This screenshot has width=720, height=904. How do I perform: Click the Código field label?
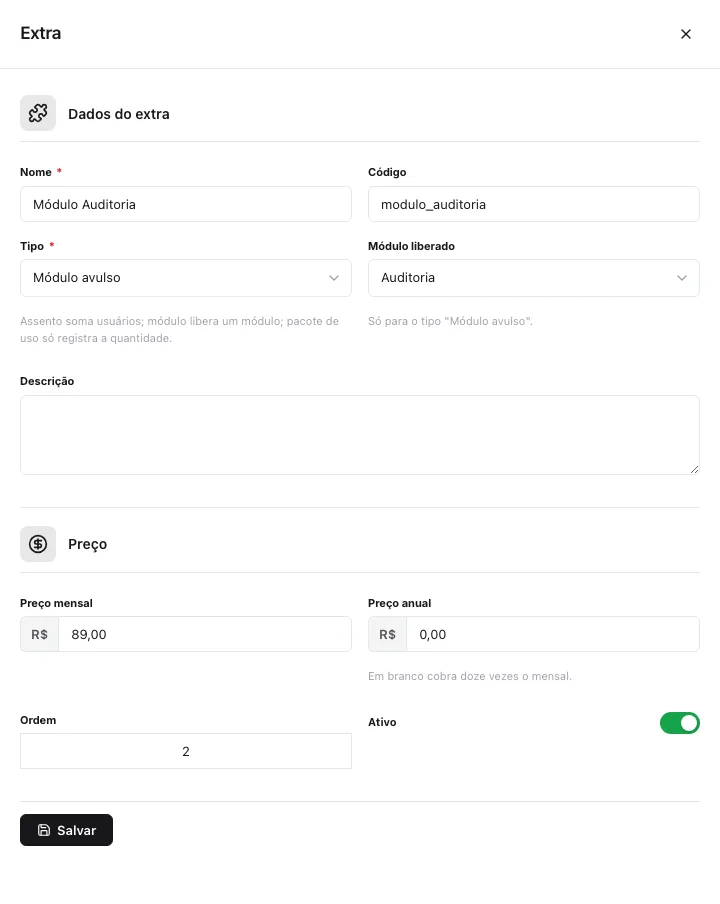[x=387, y=172]
